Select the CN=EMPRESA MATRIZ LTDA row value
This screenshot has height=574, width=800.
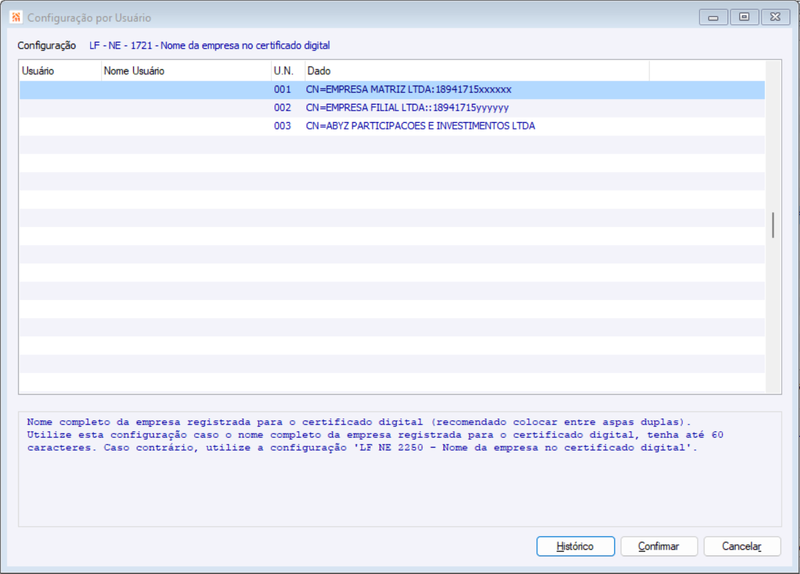(x=409, y=89)
